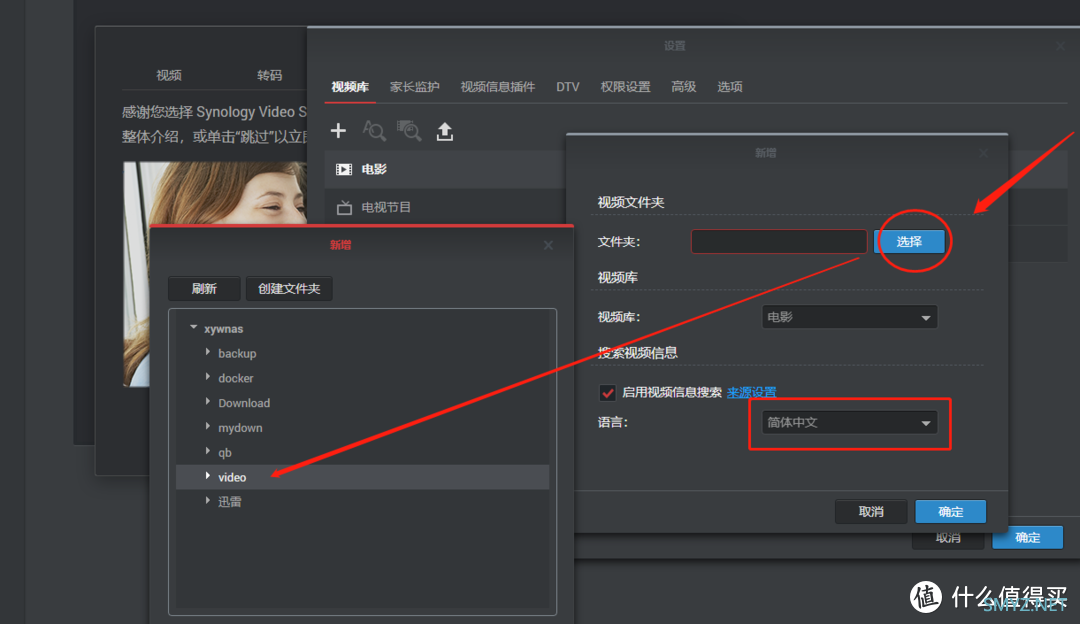Image resolution: width=1080 pixels, height=624 pixels.
Task: Select the qb folder name
Action: [x=225, y=453]
